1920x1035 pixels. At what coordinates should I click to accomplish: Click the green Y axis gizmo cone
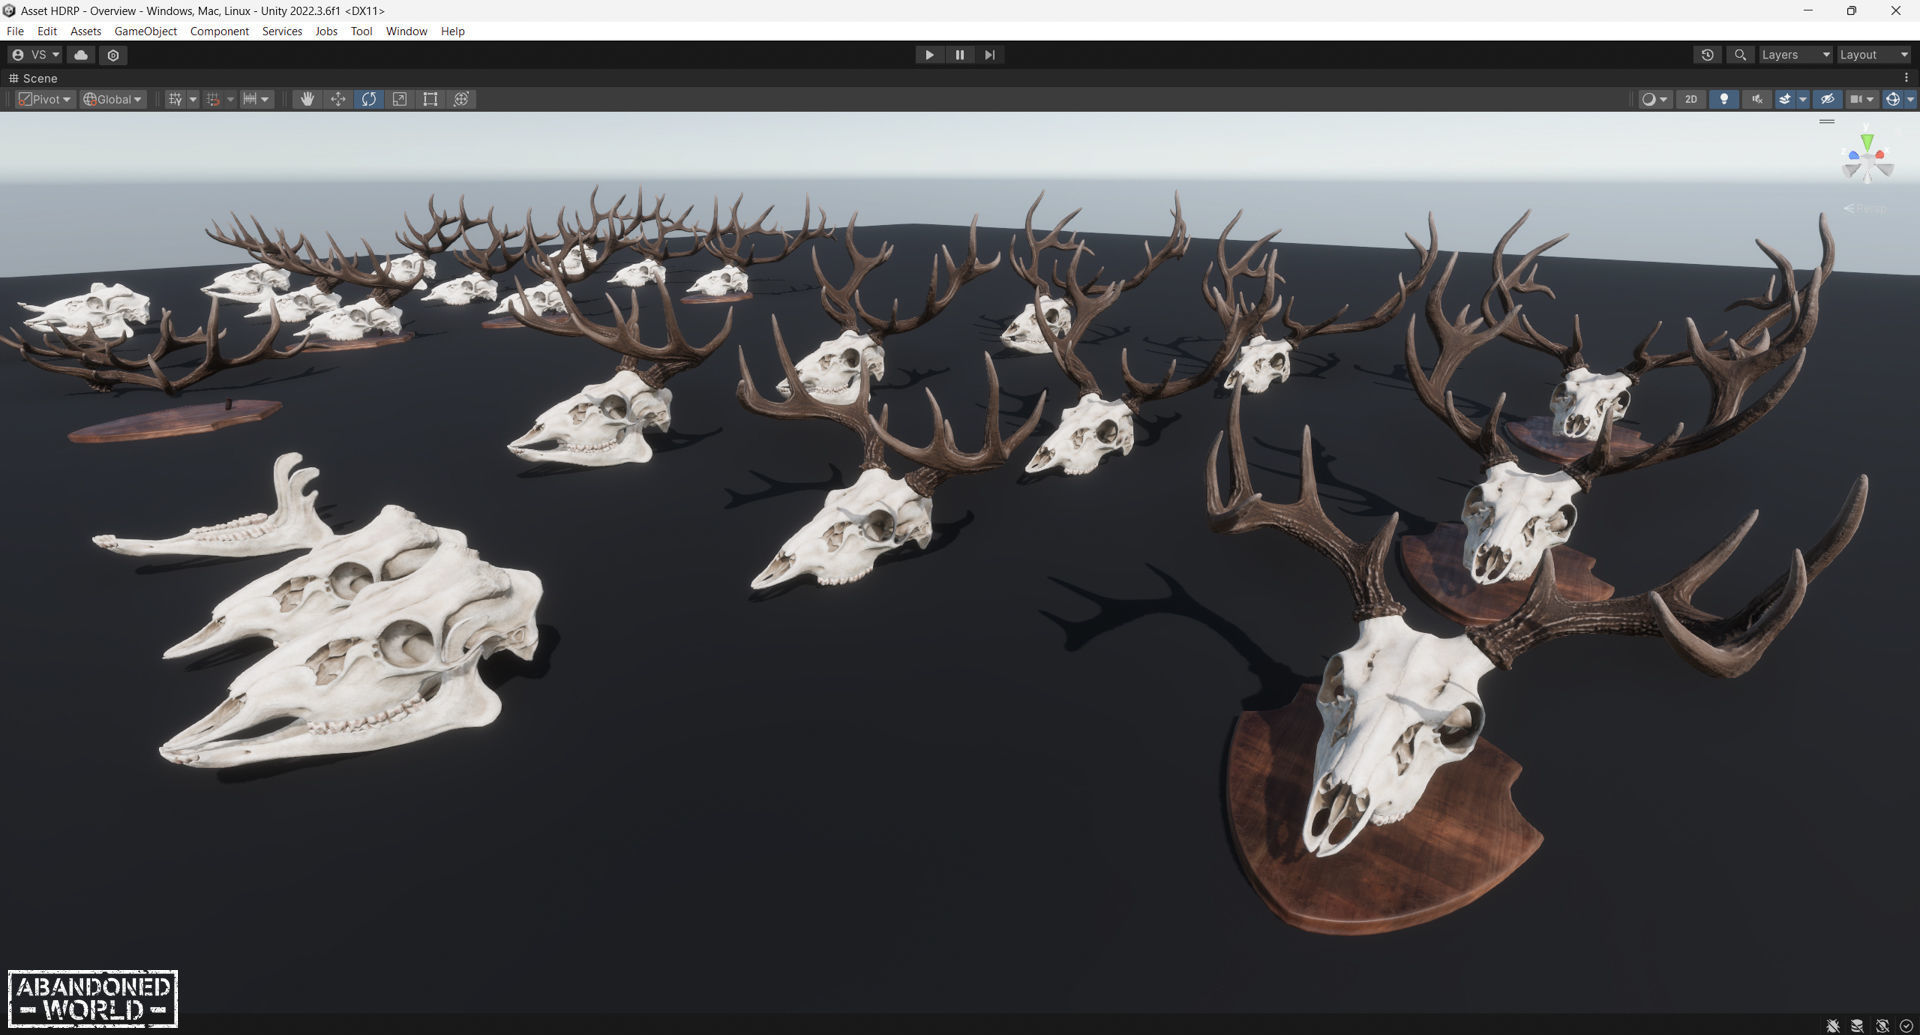click(x=1867, y=142)
